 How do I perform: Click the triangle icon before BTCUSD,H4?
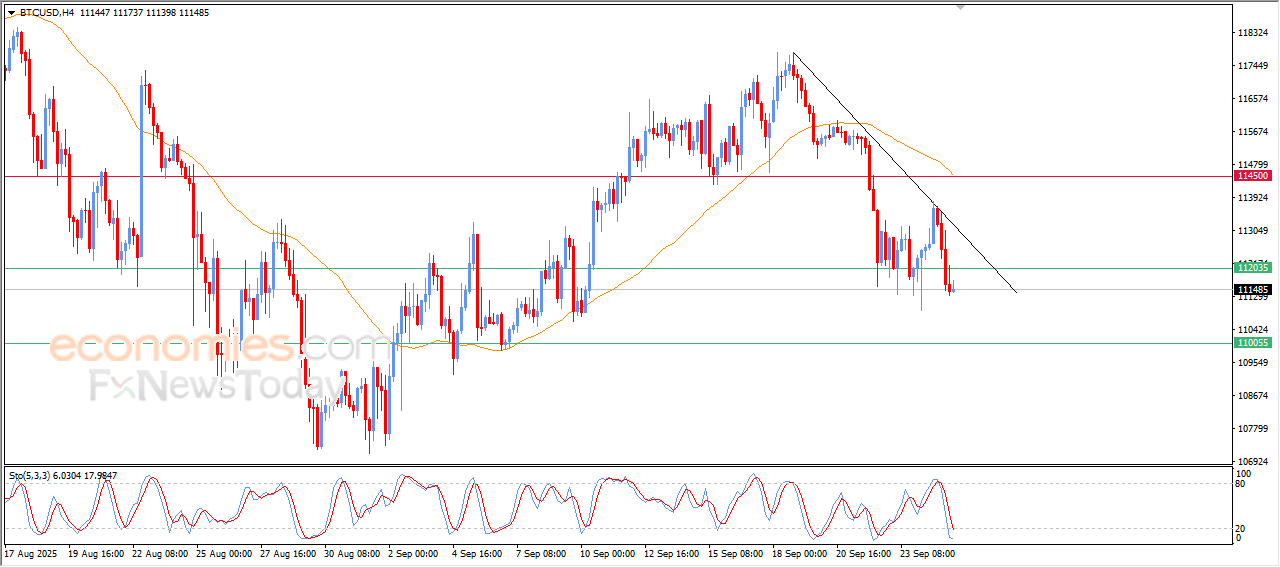point(11,13)
